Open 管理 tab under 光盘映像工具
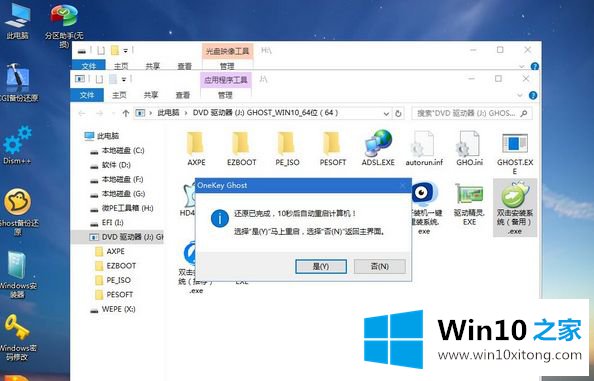Viewport: 594px width, 381px height. pos(227,66)
